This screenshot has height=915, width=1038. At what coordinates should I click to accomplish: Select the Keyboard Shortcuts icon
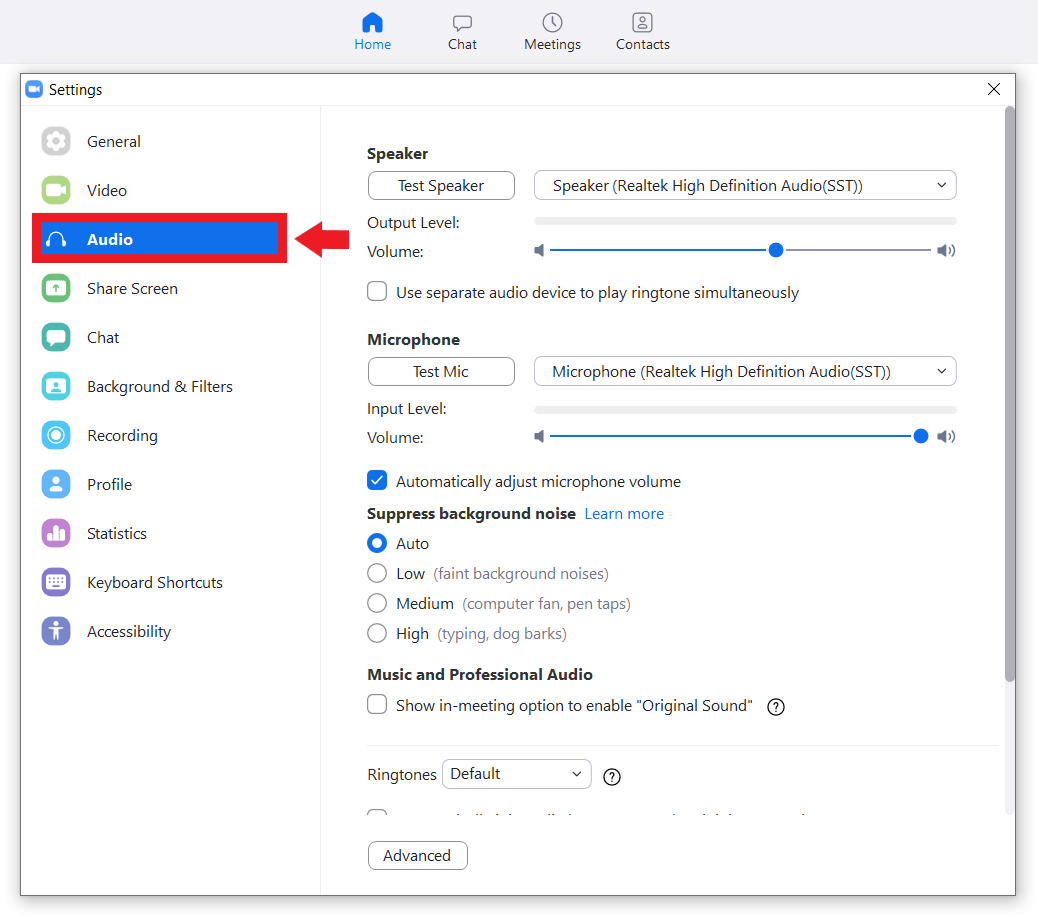[x=56, y=582]
